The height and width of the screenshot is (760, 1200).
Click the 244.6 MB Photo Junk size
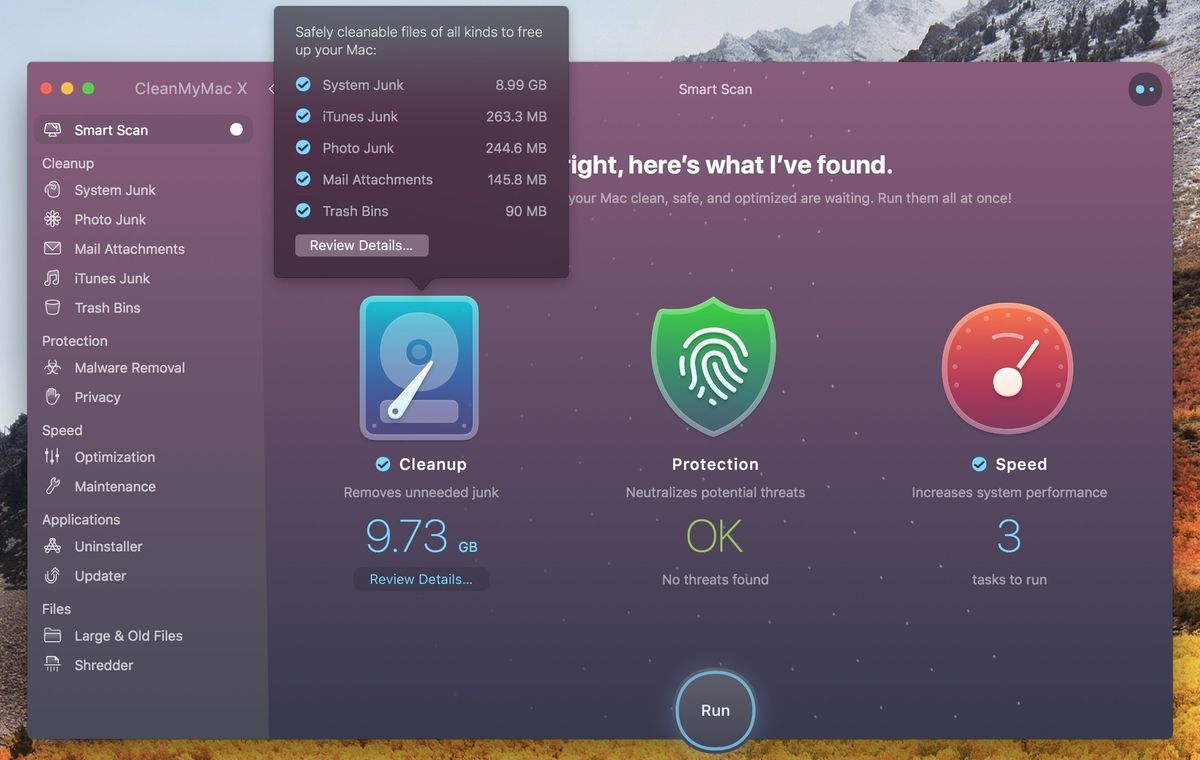pos(516,148)
